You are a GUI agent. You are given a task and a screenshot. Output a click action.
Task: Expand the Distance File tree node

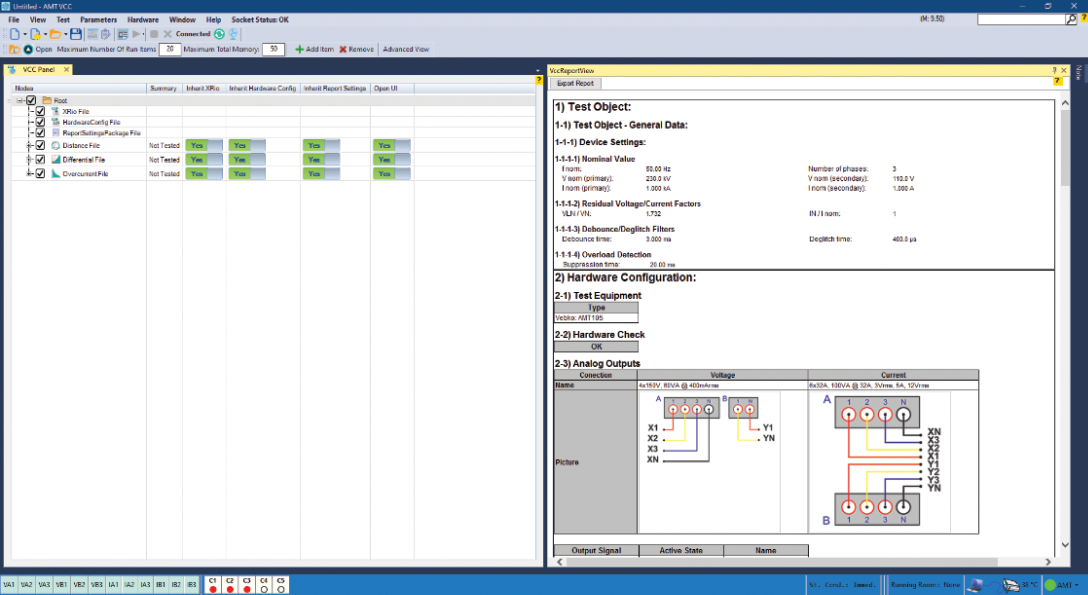tap(29, 145)
